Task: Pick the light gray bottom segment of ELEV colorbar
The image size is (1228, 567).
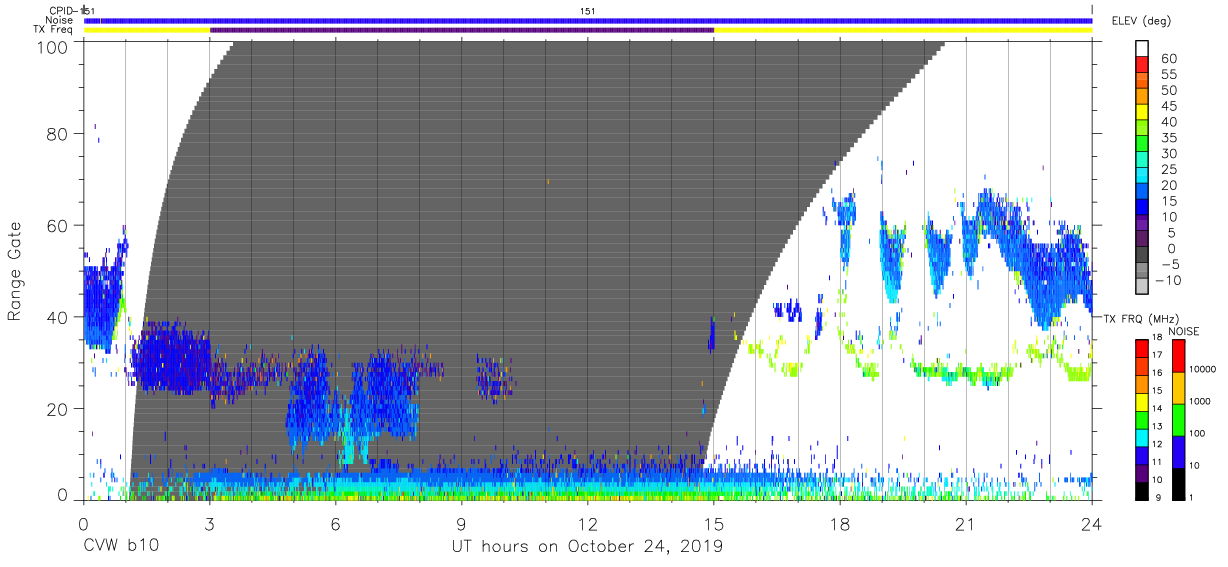Action: click(x=1143, y=288)
